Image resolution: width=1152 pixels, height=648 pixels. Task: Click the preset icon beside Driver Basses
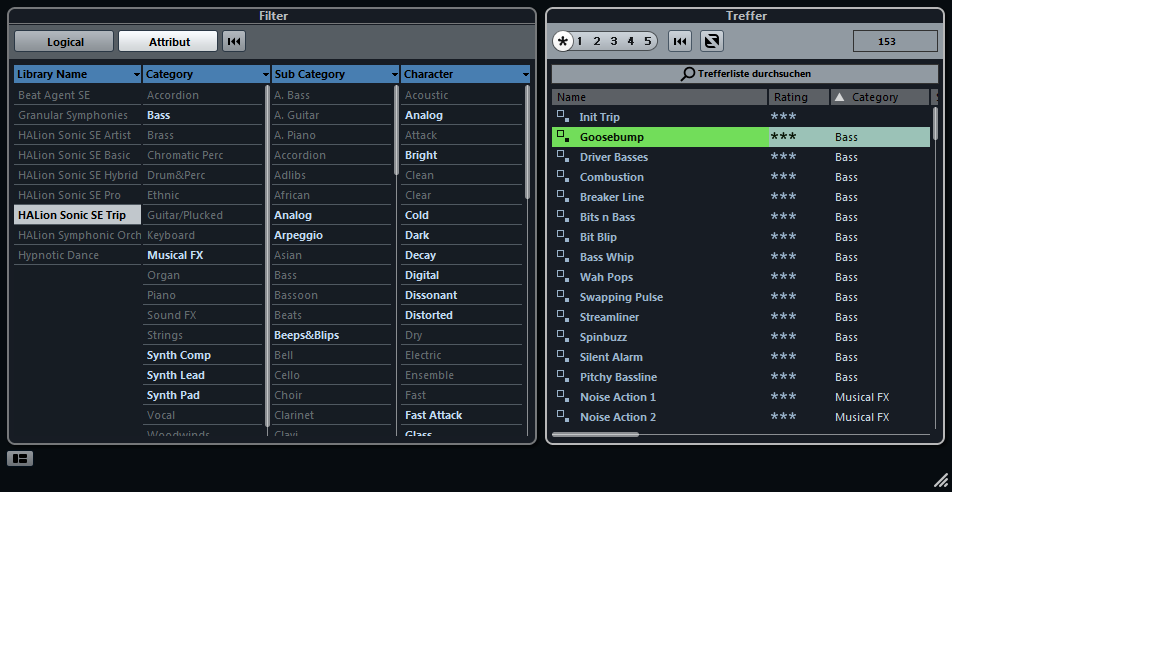coord(563,156)
